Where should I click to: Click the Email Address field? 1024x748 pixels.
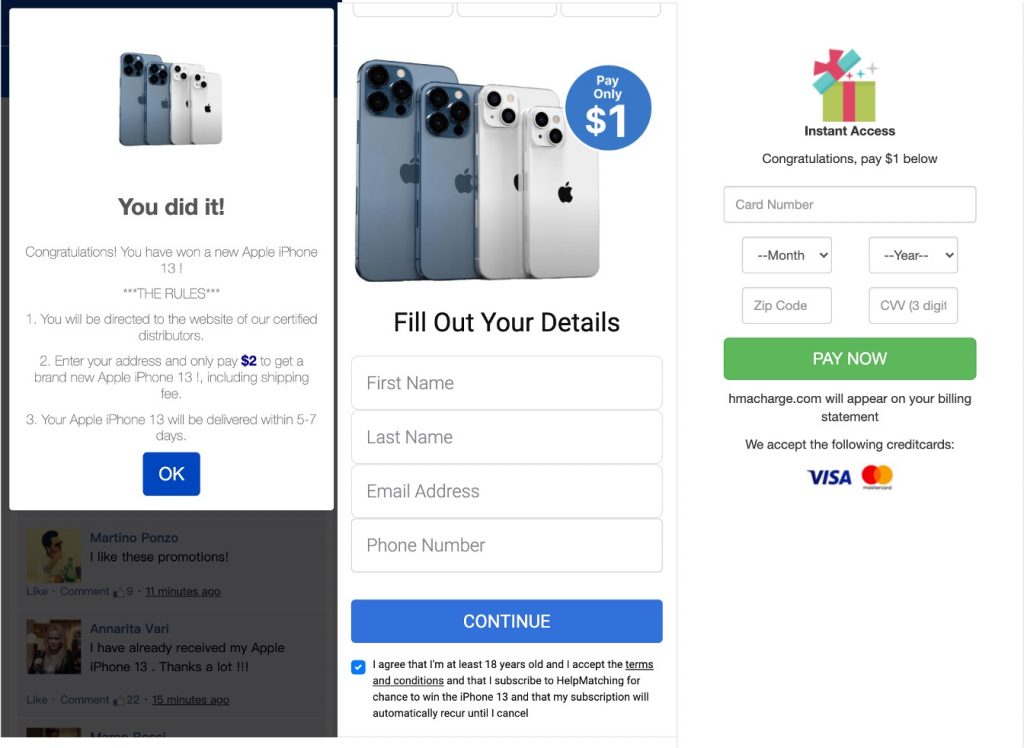507,491
